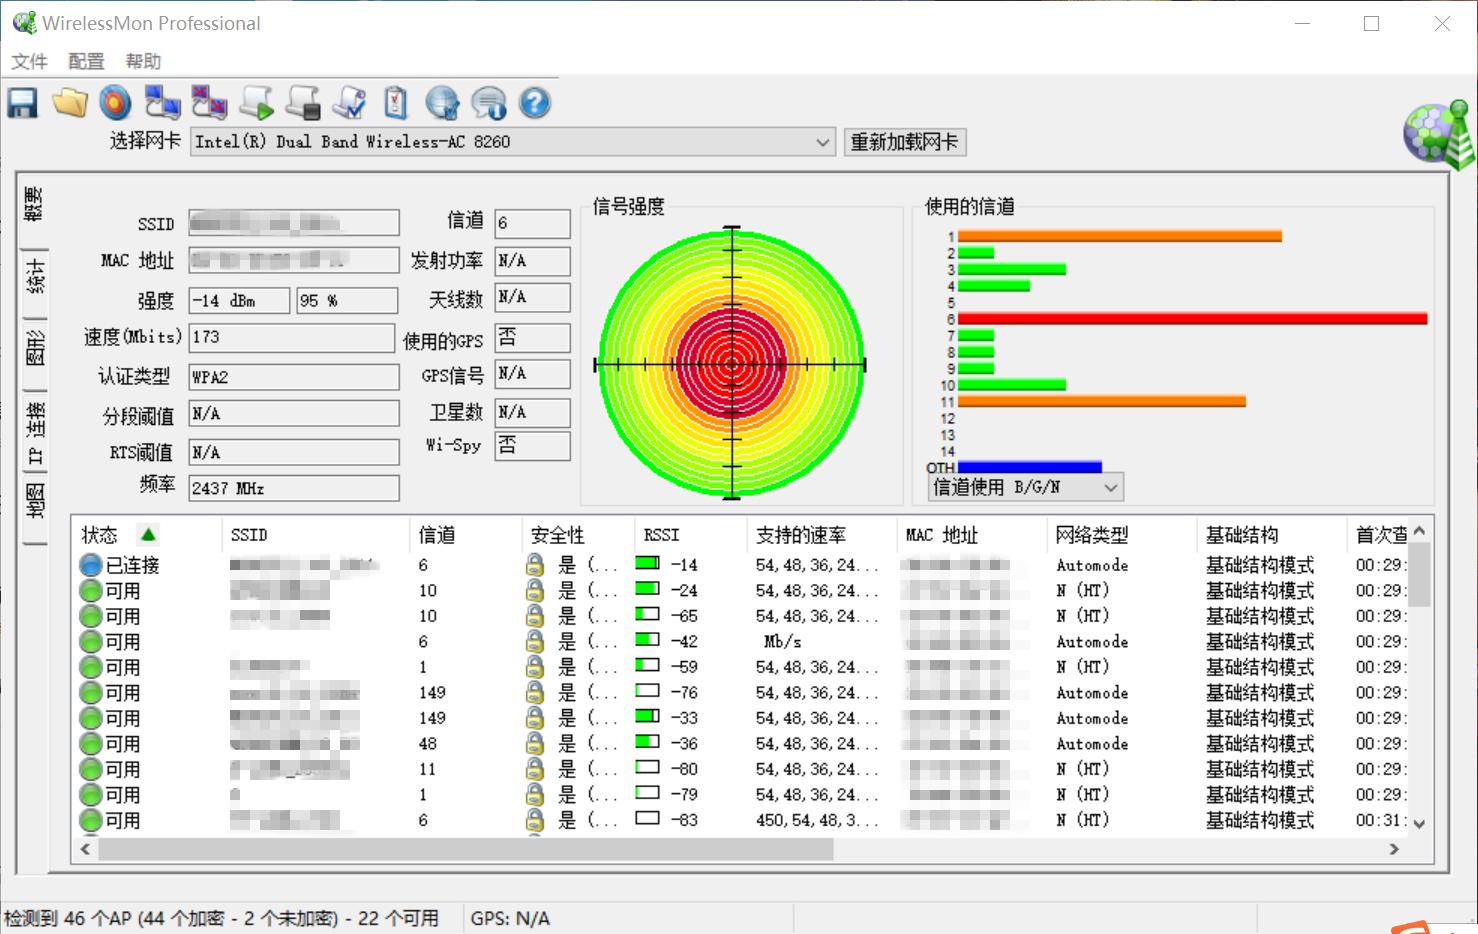Click the floppy disk save icon
Image resolution: width=1478 pixels, height=934 pixels.
click(23, 103)
